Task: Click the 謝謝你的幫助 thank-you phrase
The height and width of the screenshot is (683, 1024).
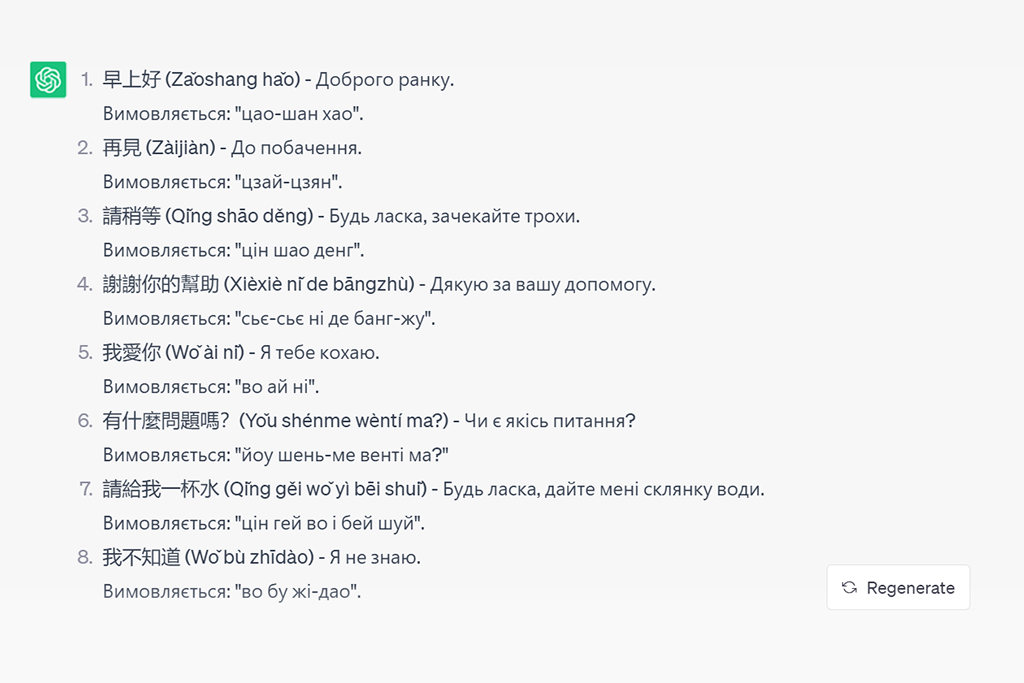Action: [x=258, y=284]
